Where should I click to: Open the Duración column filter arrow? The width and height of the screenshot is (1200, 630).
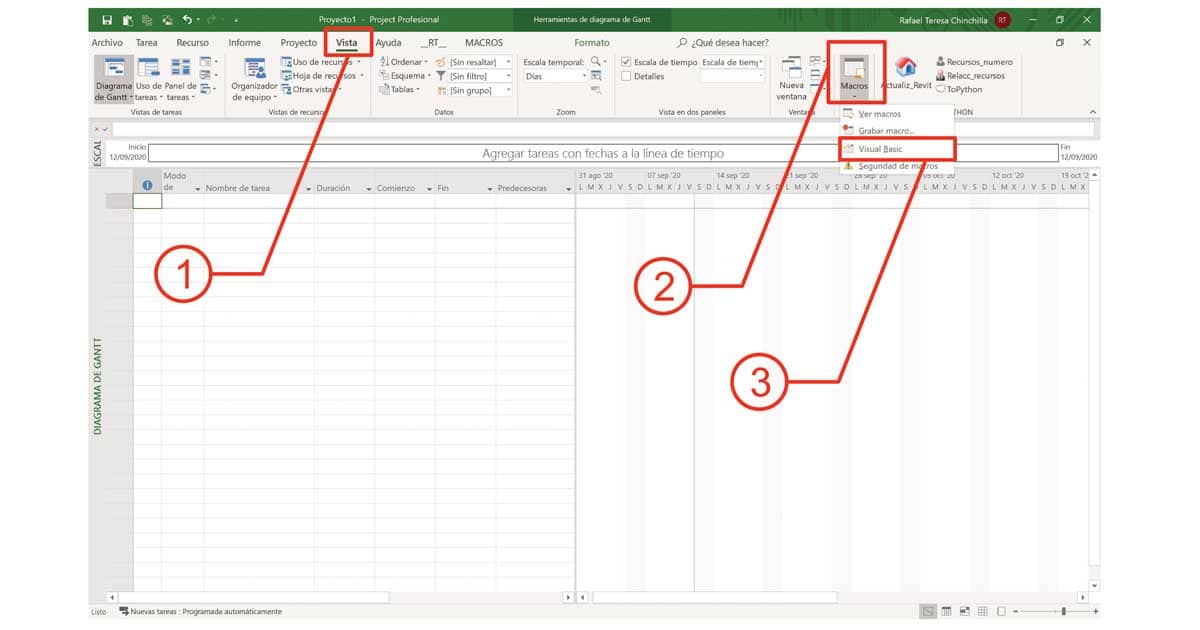pos(368,189)
